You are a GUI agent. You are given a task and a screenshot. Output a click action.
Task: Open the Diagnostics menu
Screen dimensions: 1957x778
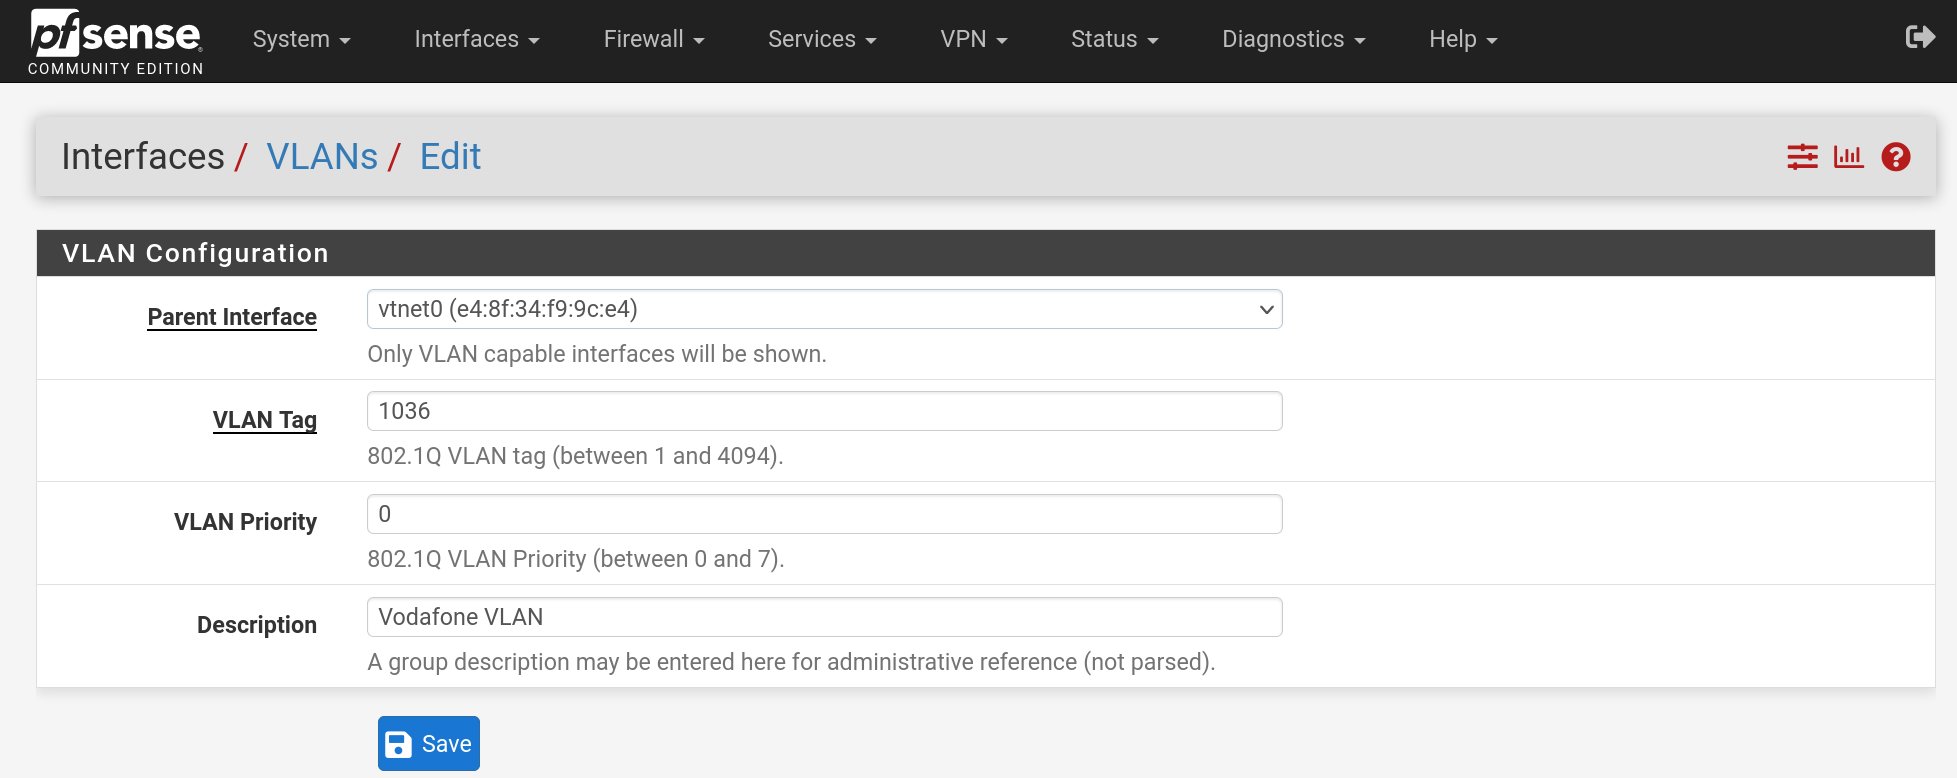coord(1293,39)
